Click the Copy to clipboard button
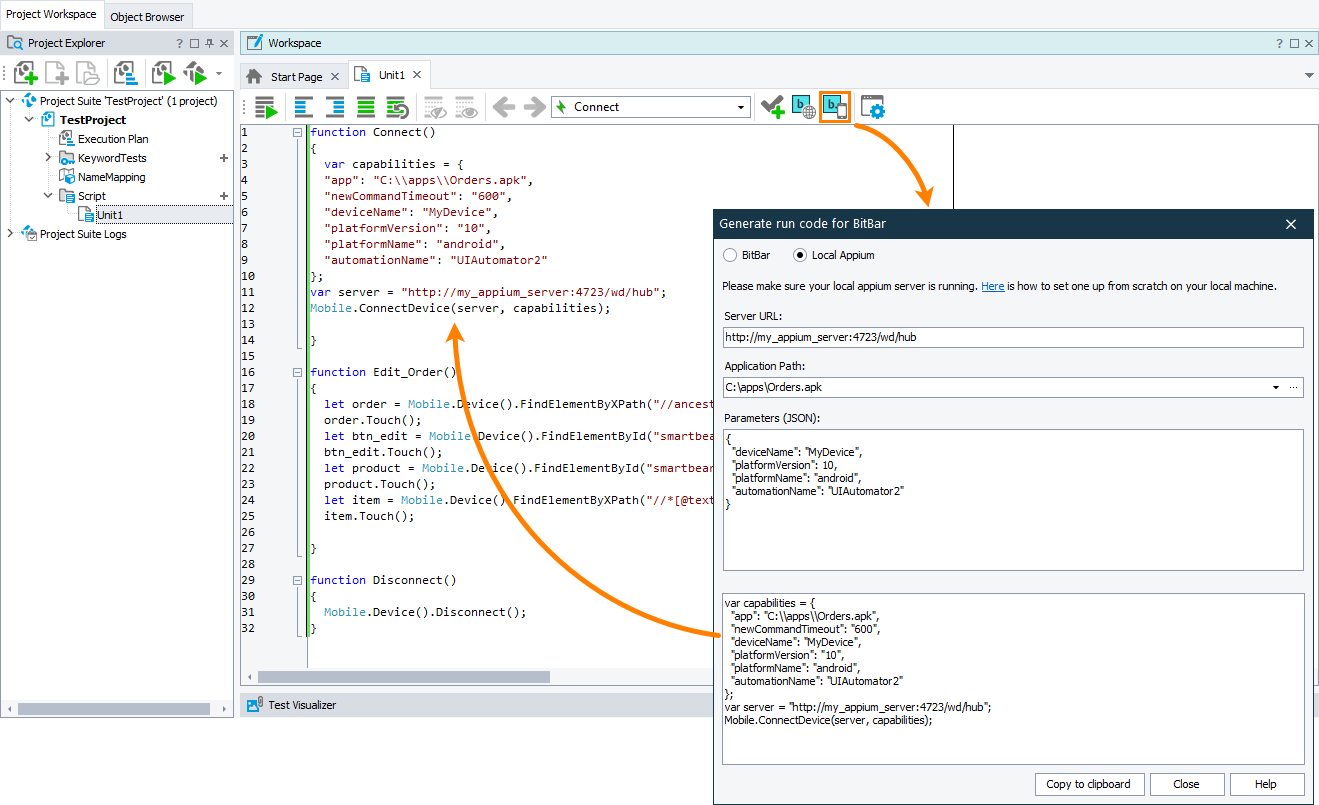The height and width of the screenshot is (805, 1319). click(x=1089, y=784)
